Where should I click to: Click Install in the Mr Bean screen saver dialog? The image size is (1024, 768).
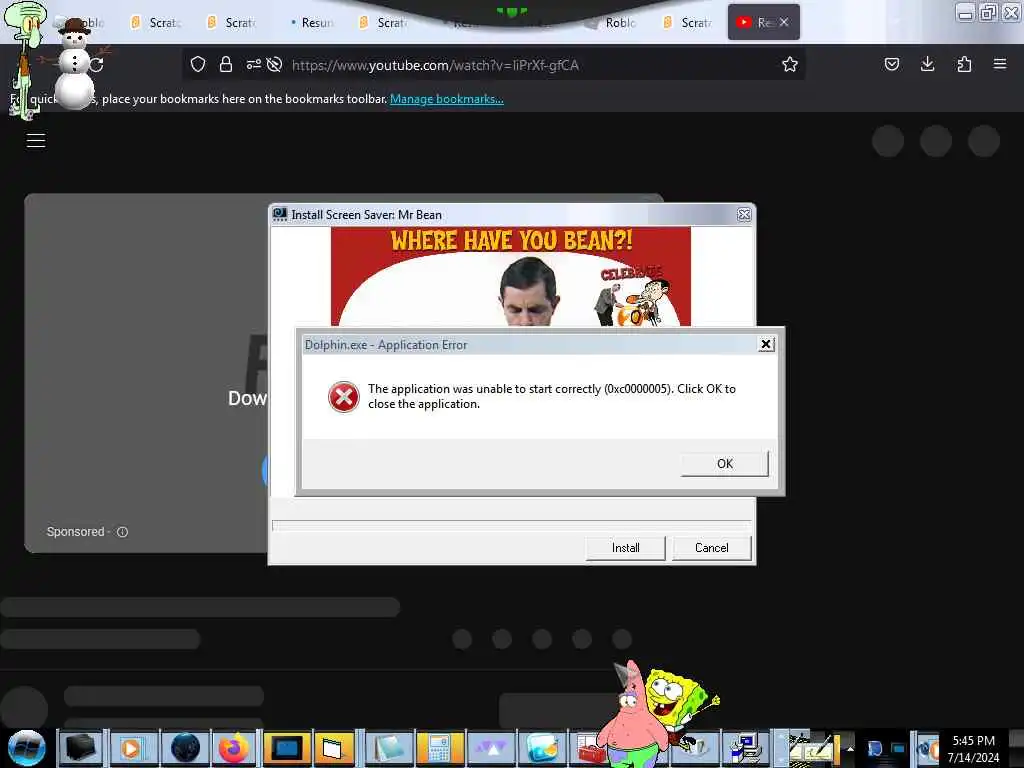pos(625,548)
